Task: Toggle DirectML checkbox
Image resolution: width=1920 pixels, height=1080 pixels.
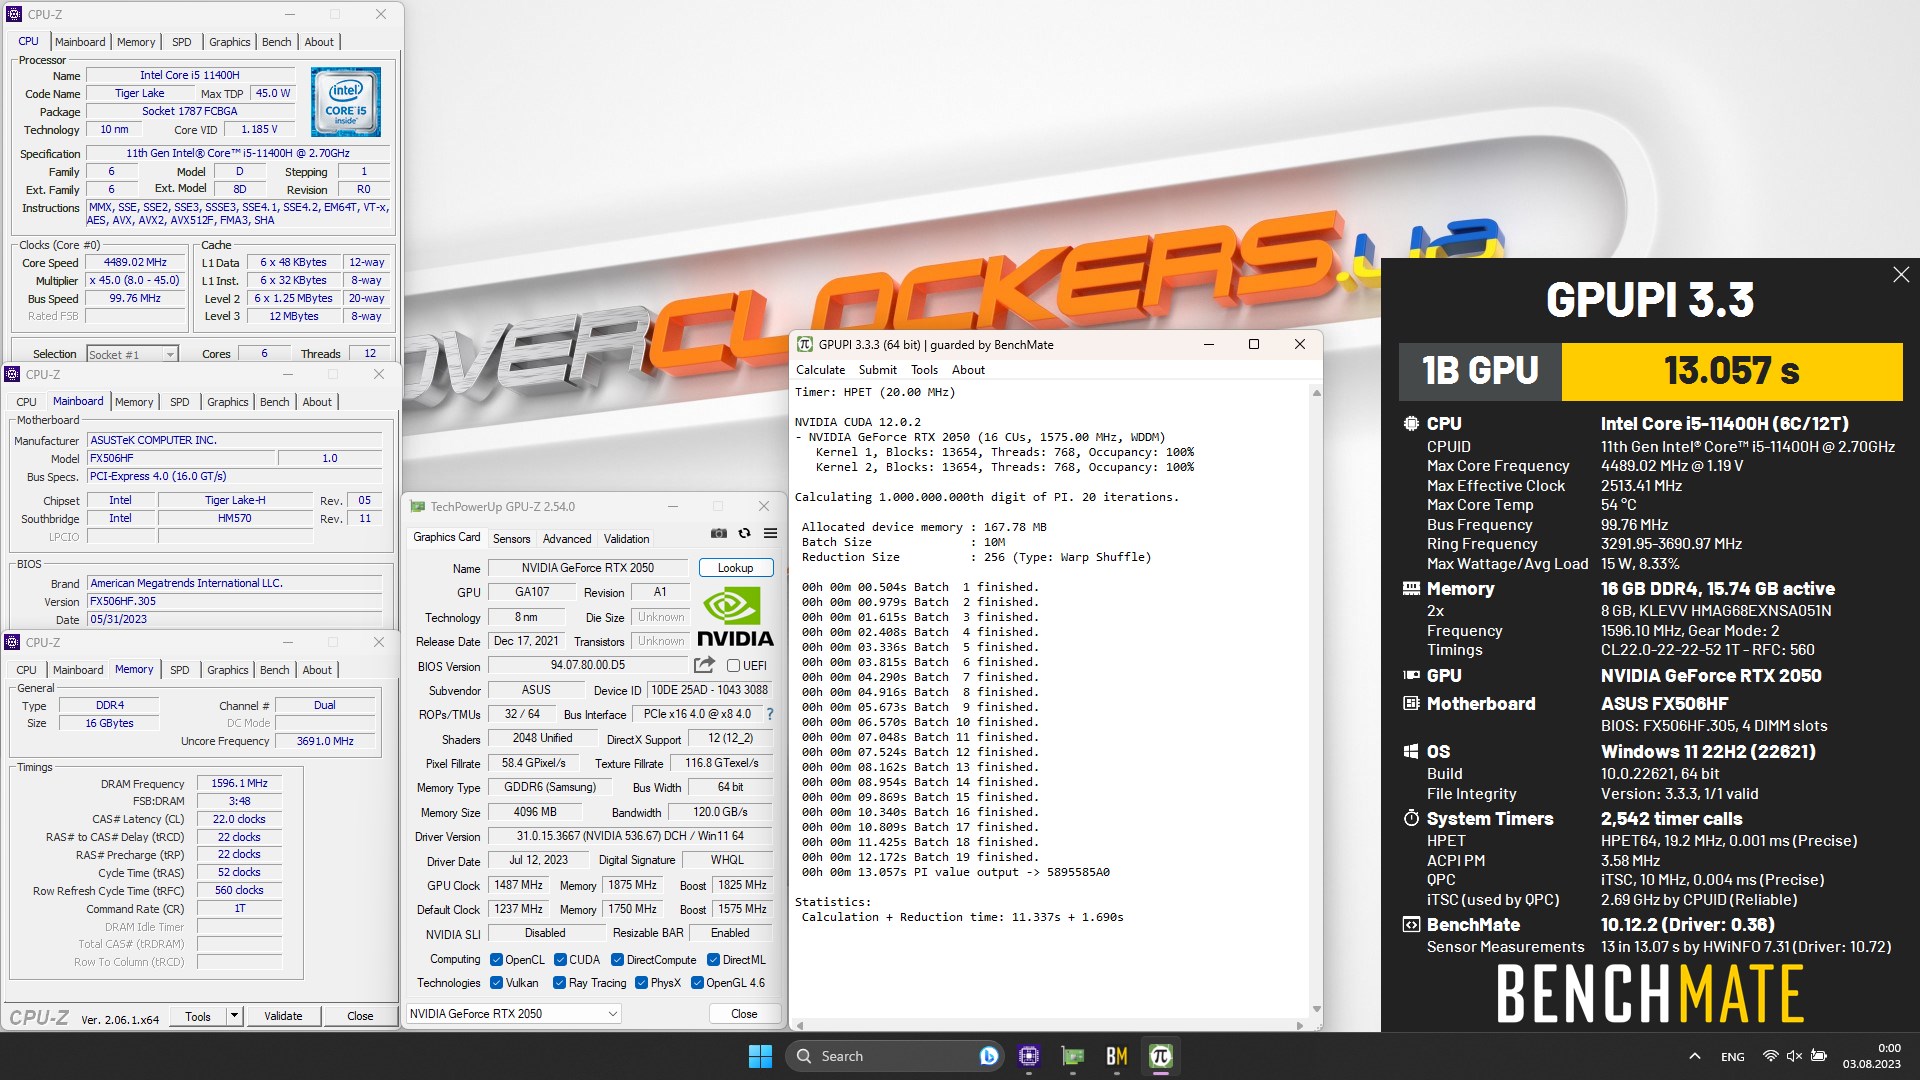Action: tap(713, 959)
